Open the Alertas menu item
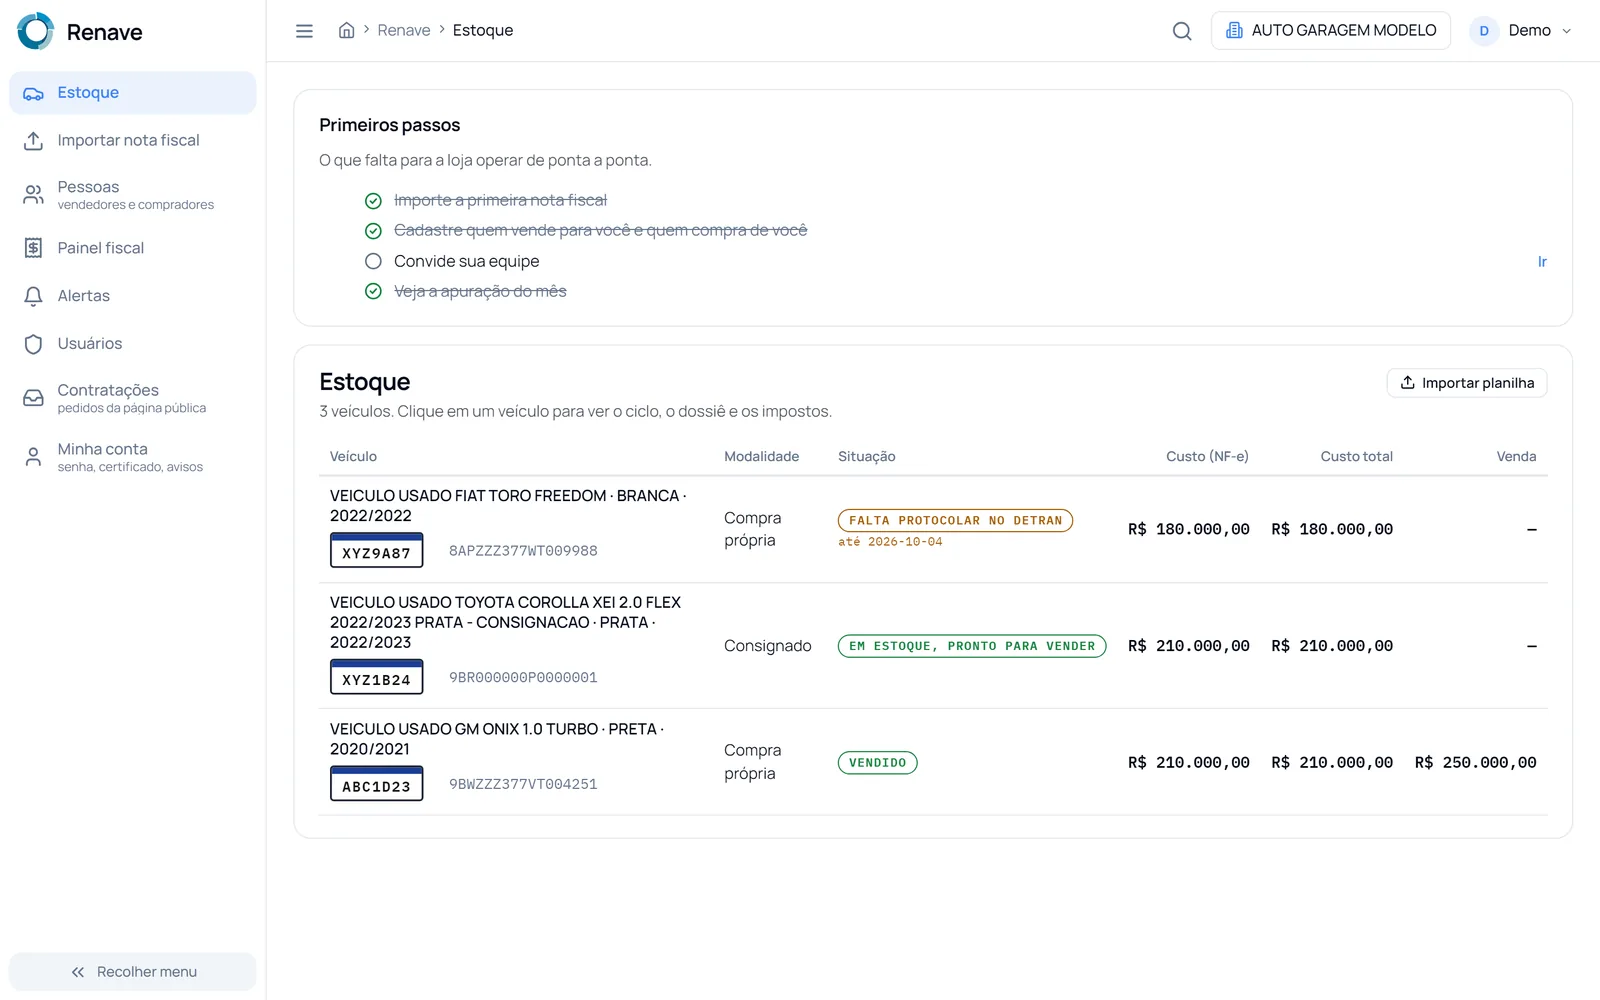The height and width of the screenshot is (1000, 1600). [133, 296]
